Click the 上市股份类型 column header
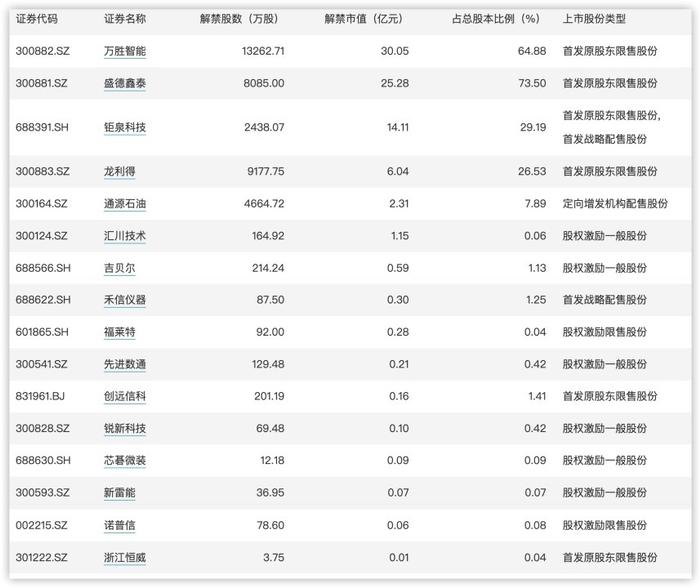 [594, 19]
